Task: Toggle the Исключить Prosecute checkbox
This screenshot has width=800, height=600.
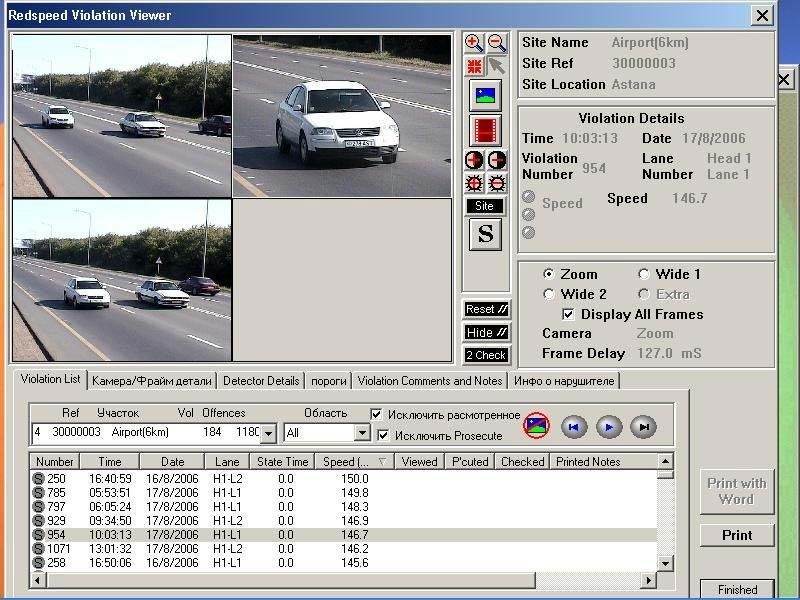Action: coord(383,435)
